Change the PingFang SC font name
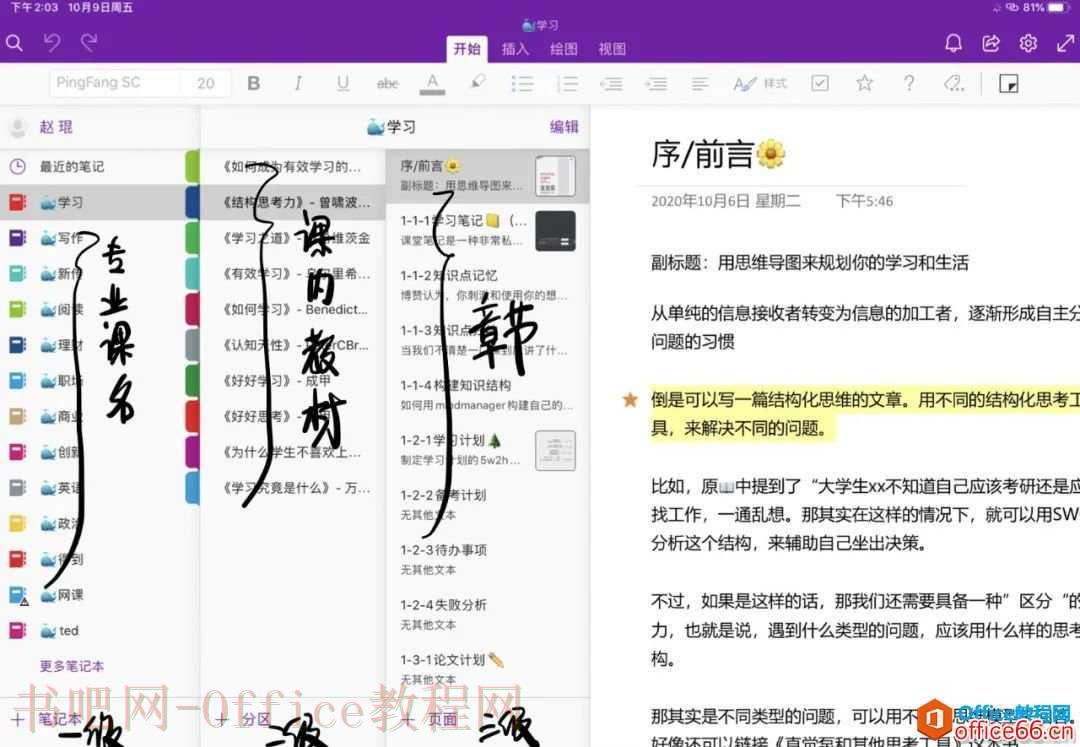 114,83
